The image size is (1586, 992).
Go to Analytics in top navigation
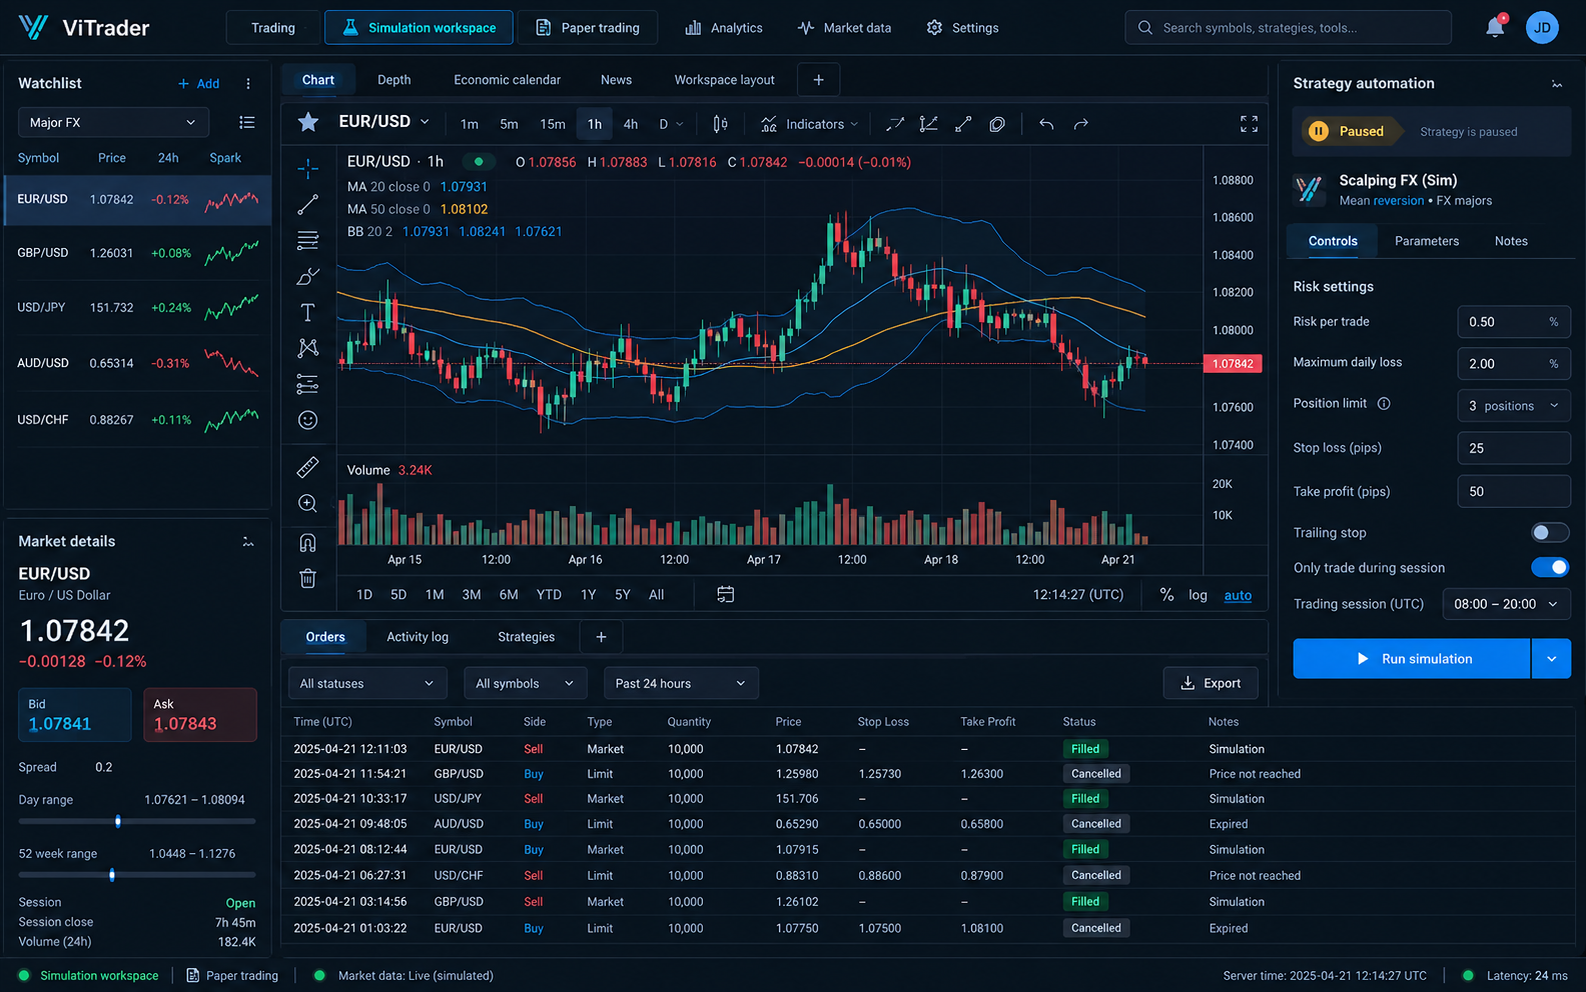tap(724, 28)
